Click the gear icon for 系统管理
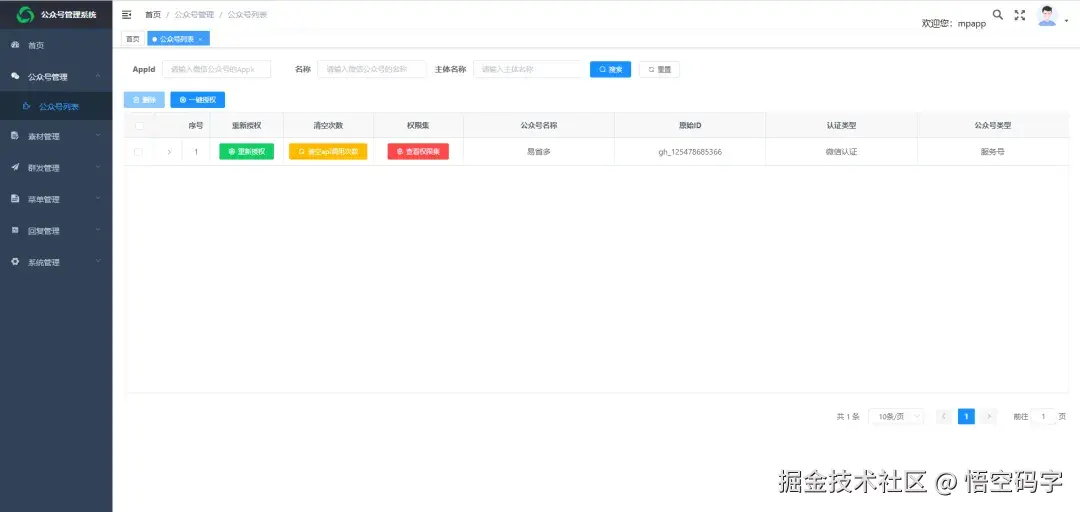Screen dimensions: 1080x512 click(x=15, y=262)
